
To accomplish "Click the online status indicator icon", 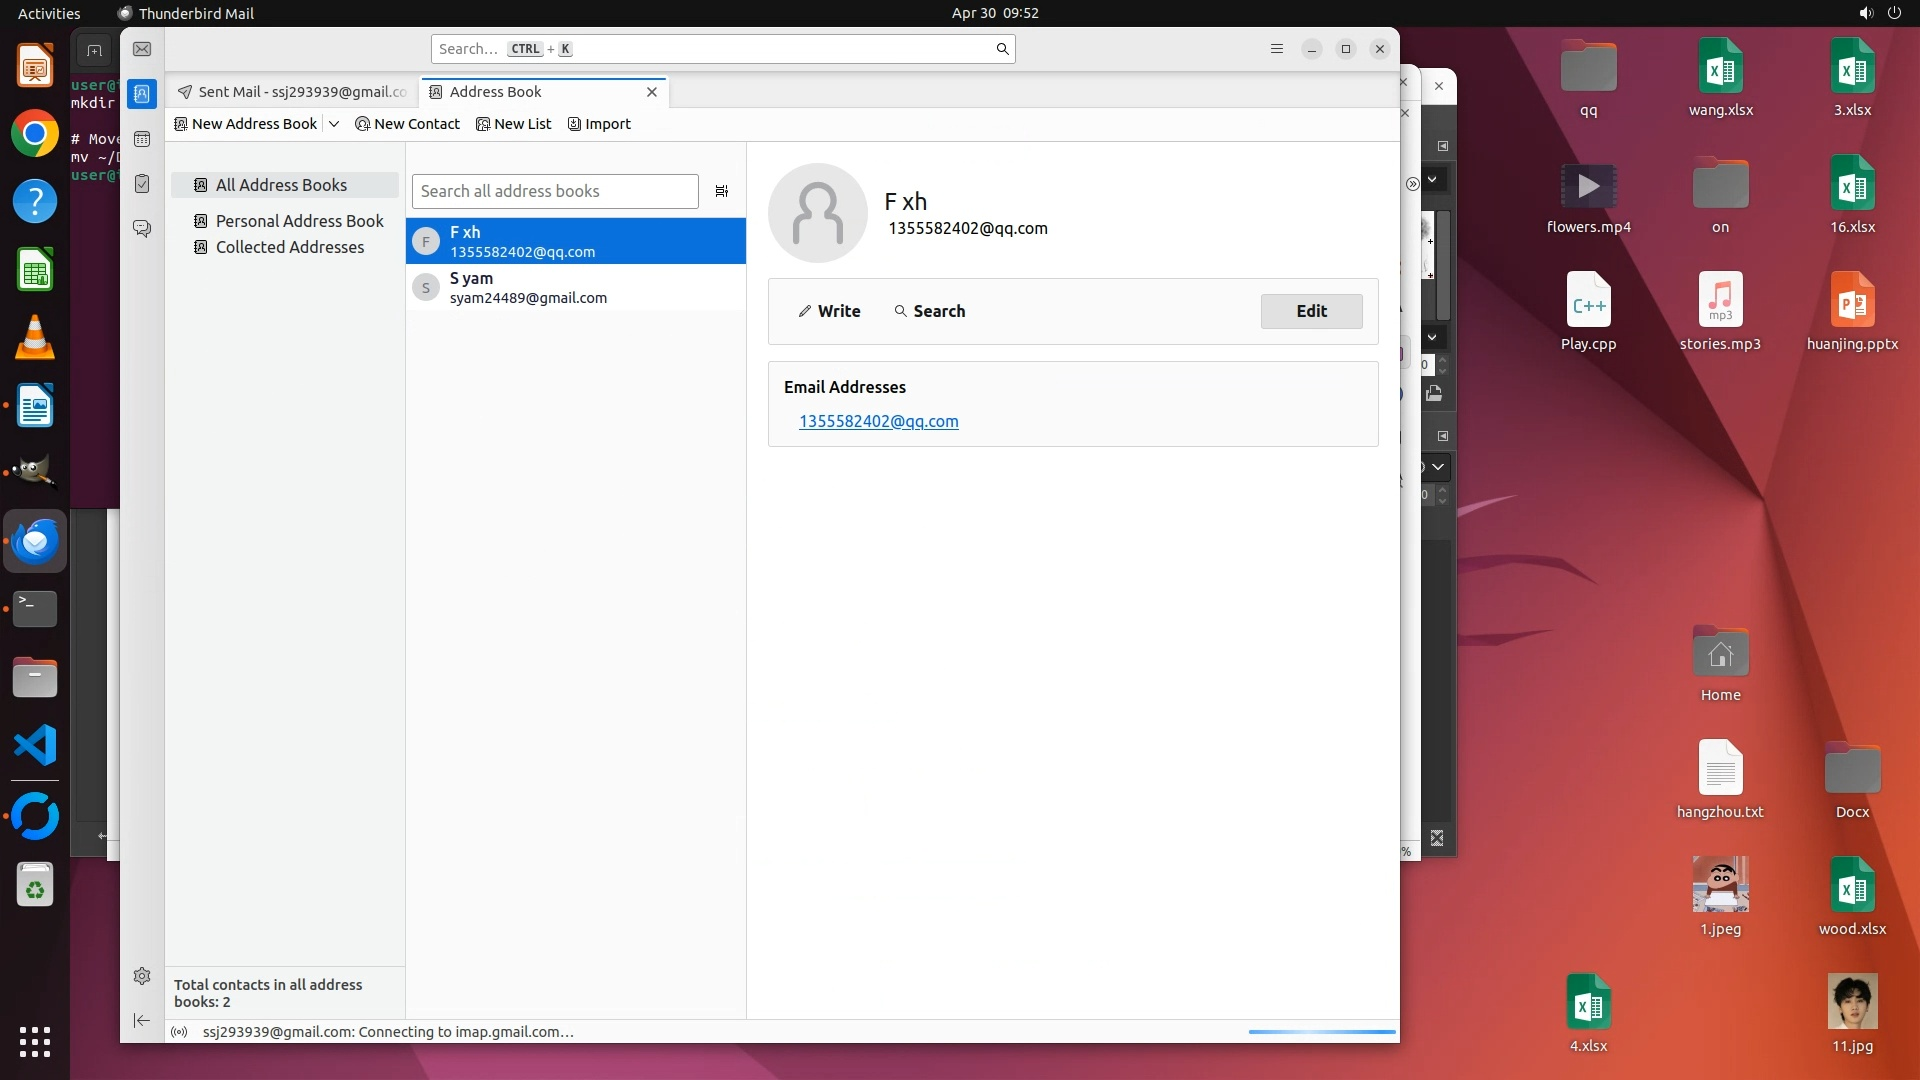I will coord(179,1032).
